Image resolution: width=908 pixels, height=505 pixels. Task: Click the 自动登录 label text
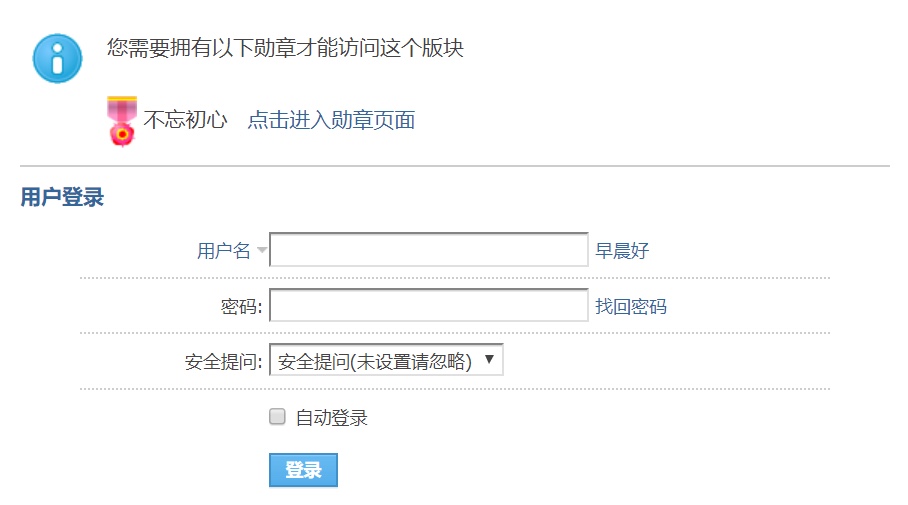click(332, 418)
